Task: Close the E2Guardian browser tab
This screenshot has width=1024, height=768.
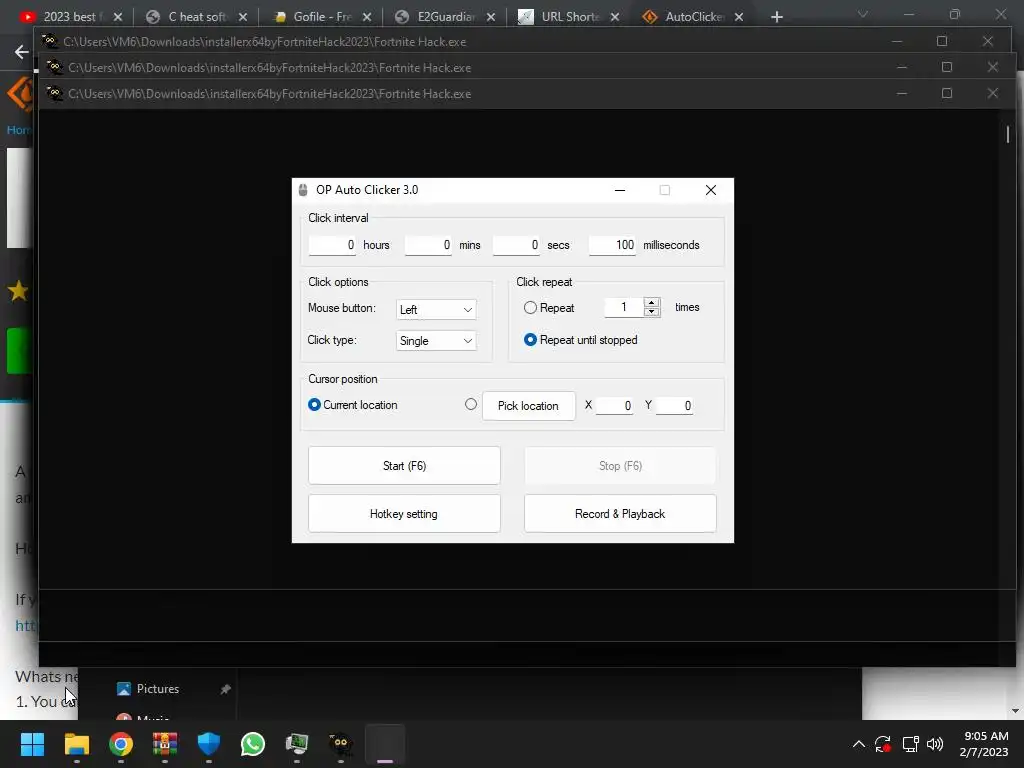Action: click(x=491, y=17)
